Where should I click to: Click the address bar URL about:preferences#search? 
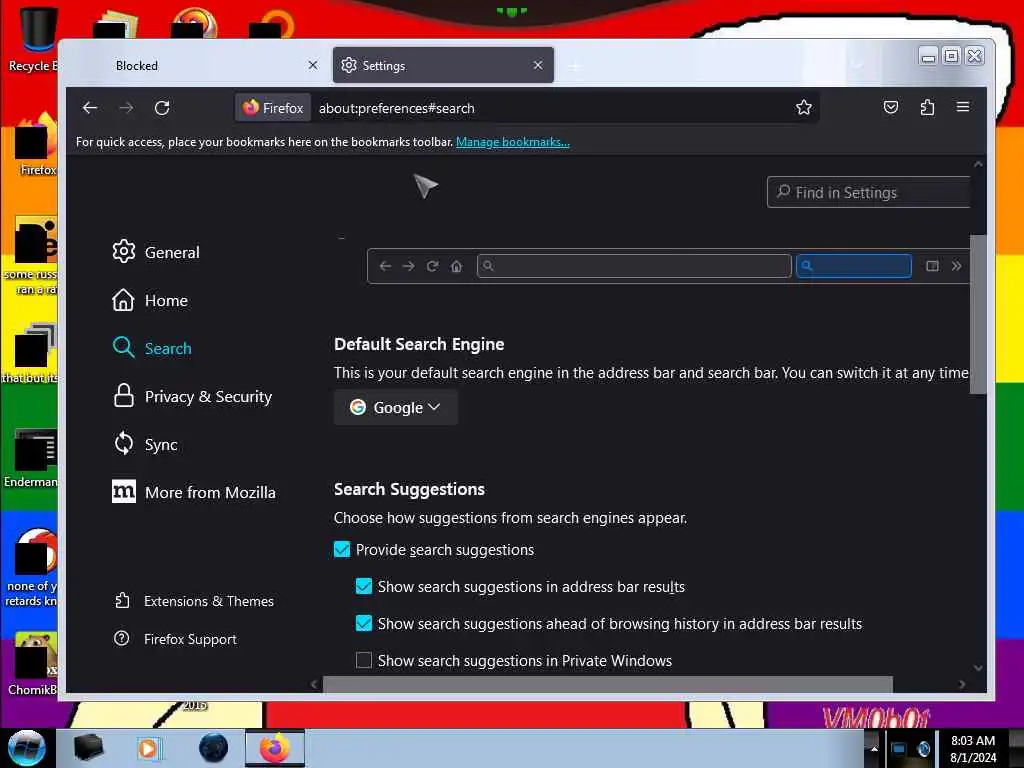click(396, 108)
